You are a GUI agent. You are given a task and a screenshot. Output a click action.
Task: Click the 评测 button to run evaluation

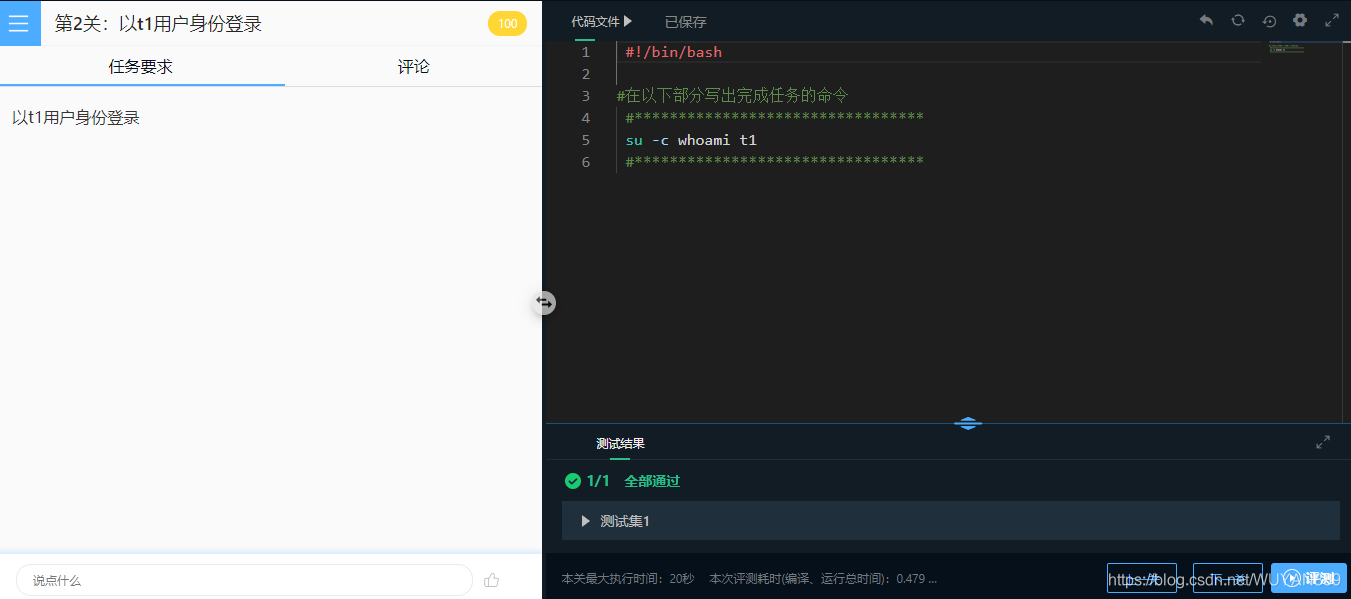1308,577
